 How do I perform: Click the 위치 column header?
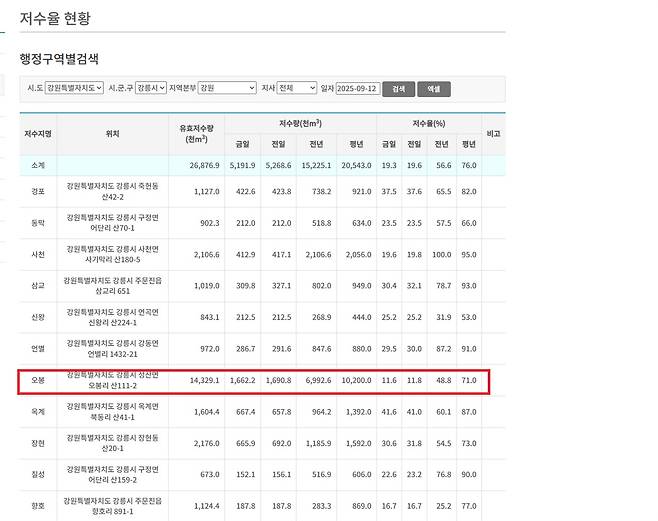click(112, 133)
